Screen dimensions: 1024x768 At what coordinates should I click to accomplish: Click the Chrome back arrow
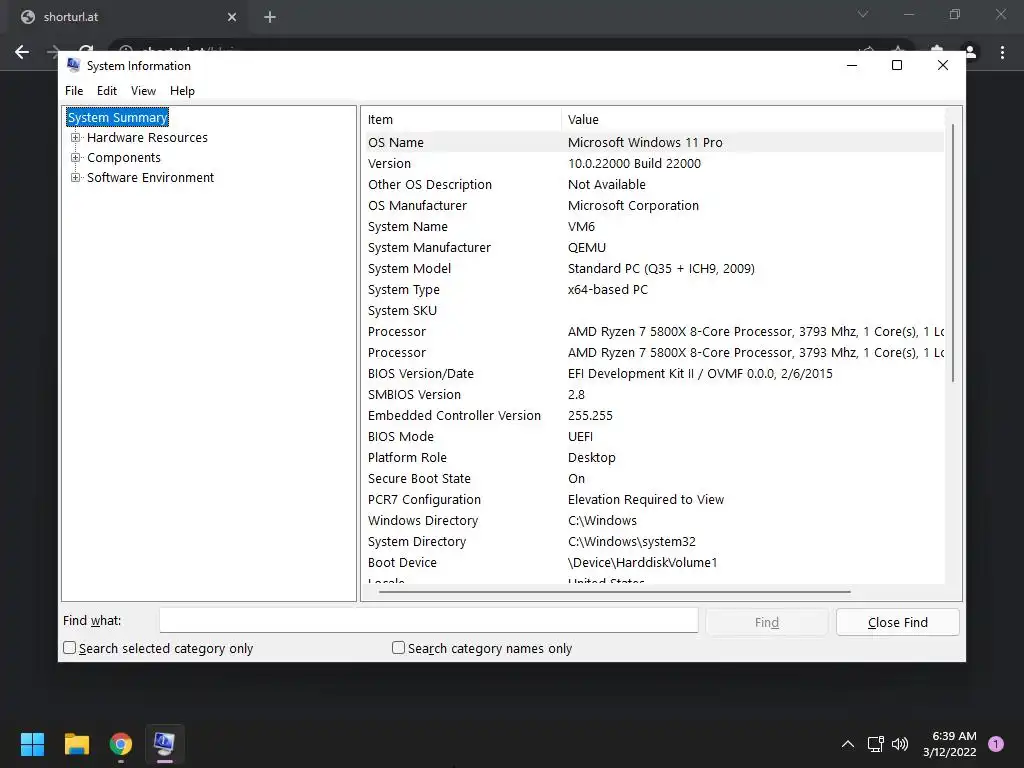pyautogui.click(x=22, y=52)
